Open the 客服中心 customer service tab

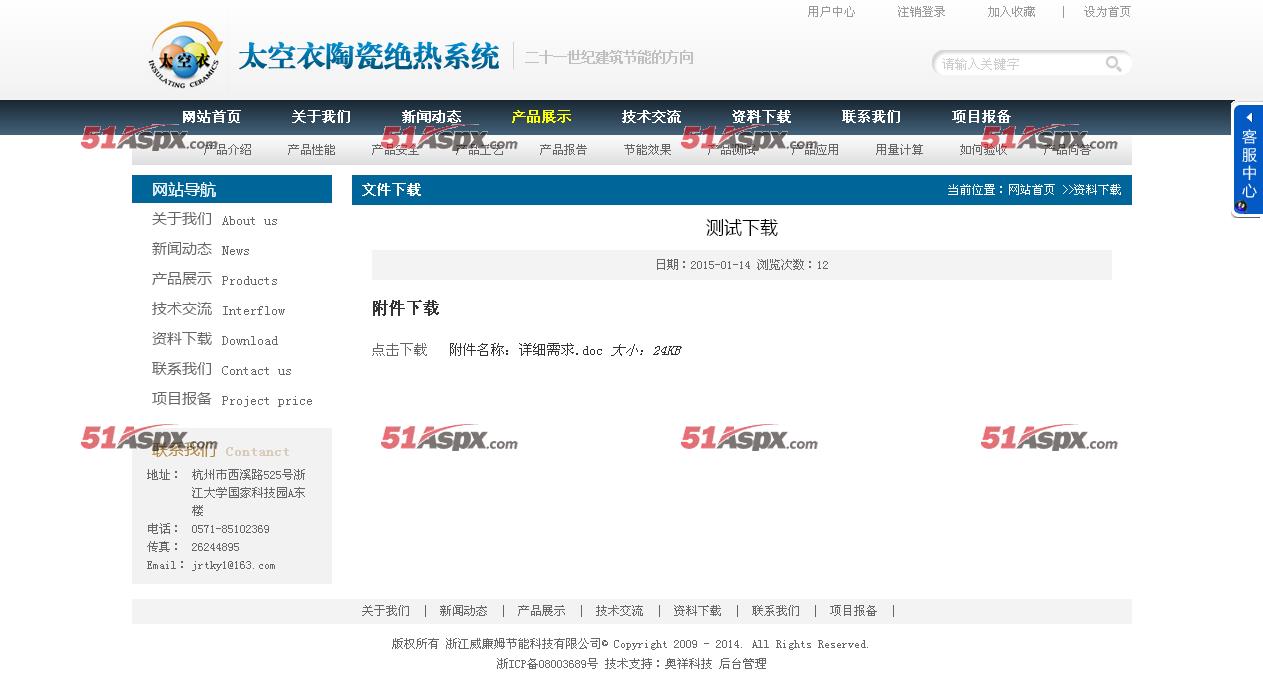tap(1248, 160)
